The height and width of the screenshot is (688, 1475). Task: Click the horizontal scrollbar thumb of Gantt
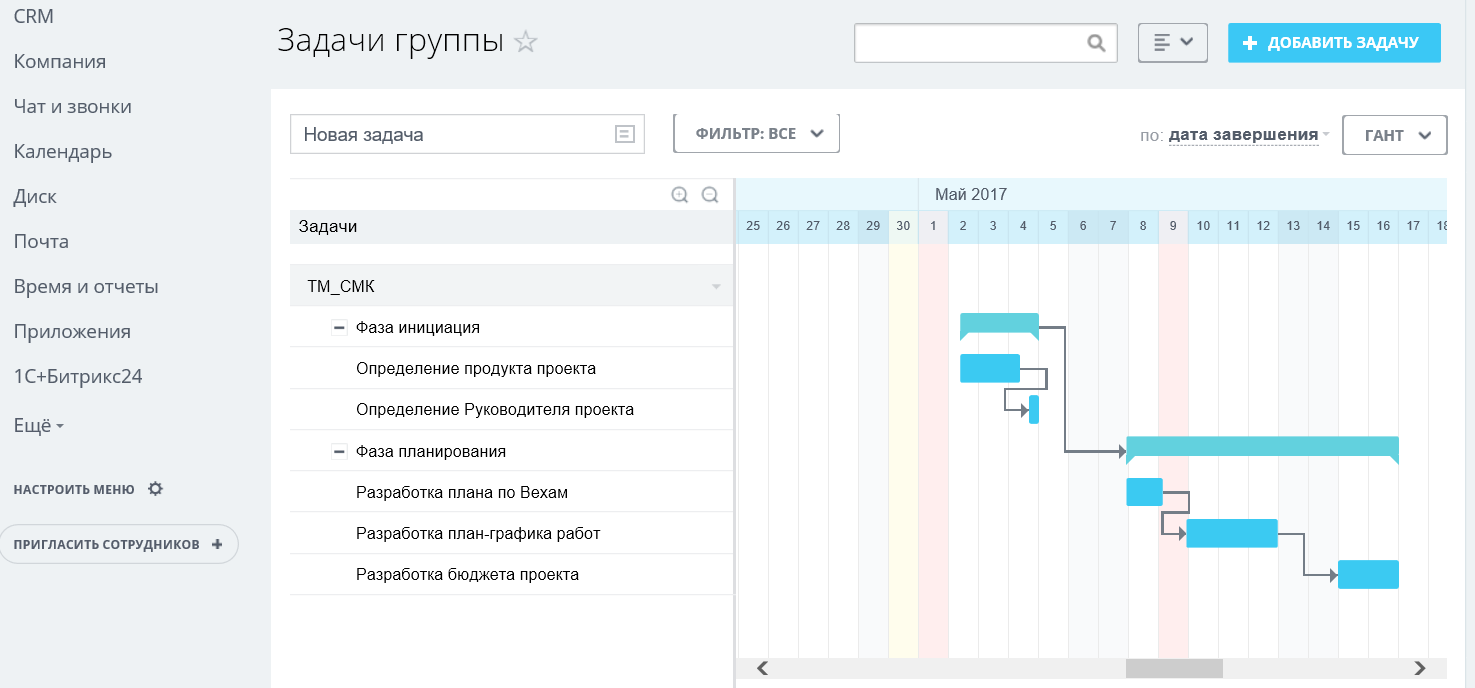click(1174, 668)
